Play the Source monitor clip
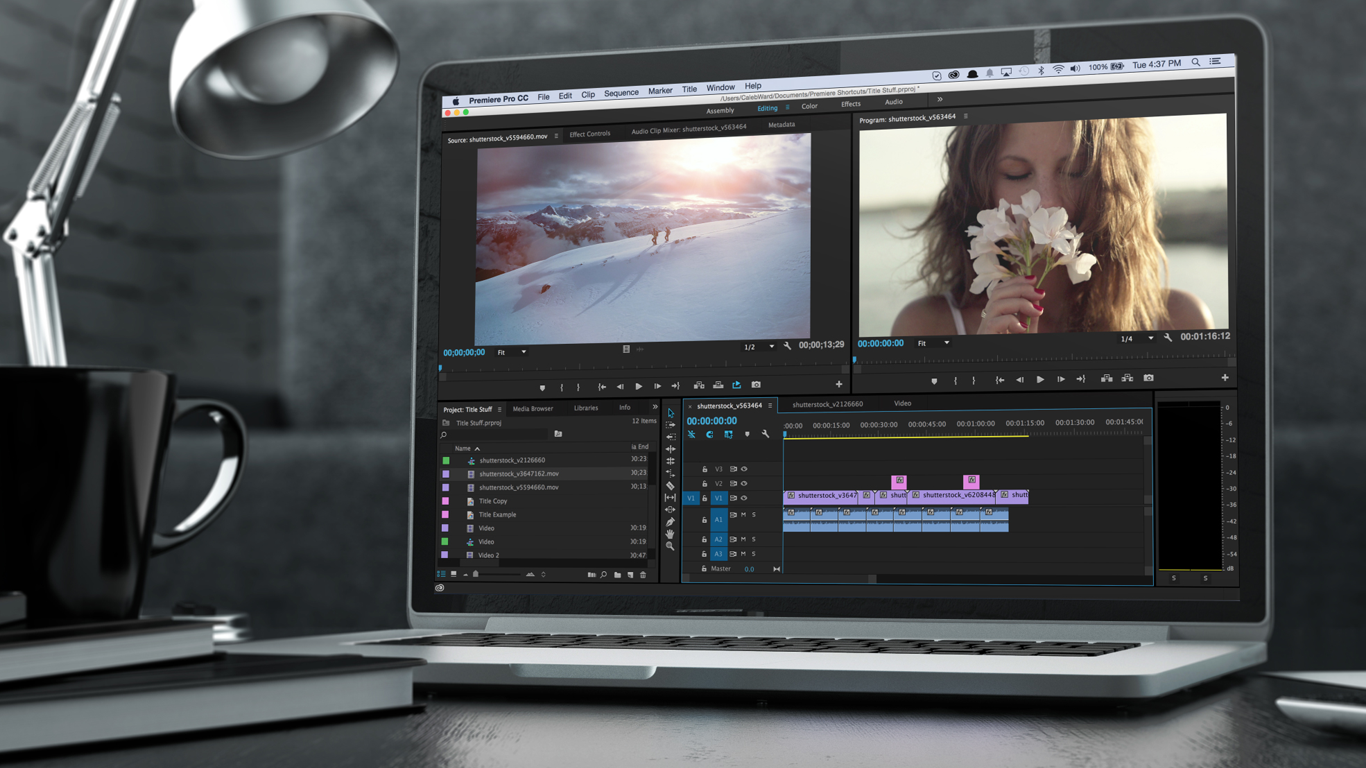The height and width of the screenshot is (768, 1366). [638, 386]
